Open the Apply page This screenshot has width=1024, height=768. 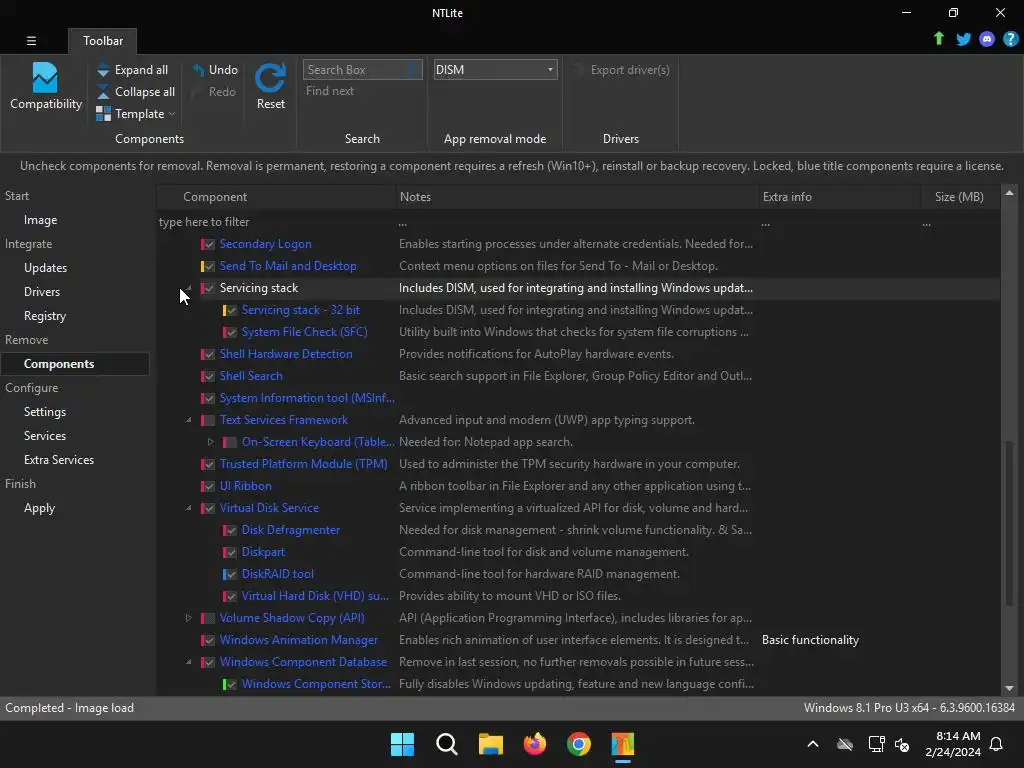[x=39, y=508]
